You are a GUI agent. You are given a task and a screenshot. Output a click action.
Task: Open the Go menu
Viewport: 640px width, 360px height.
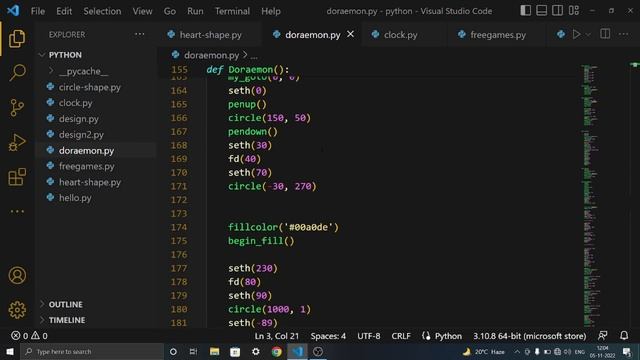170,11
